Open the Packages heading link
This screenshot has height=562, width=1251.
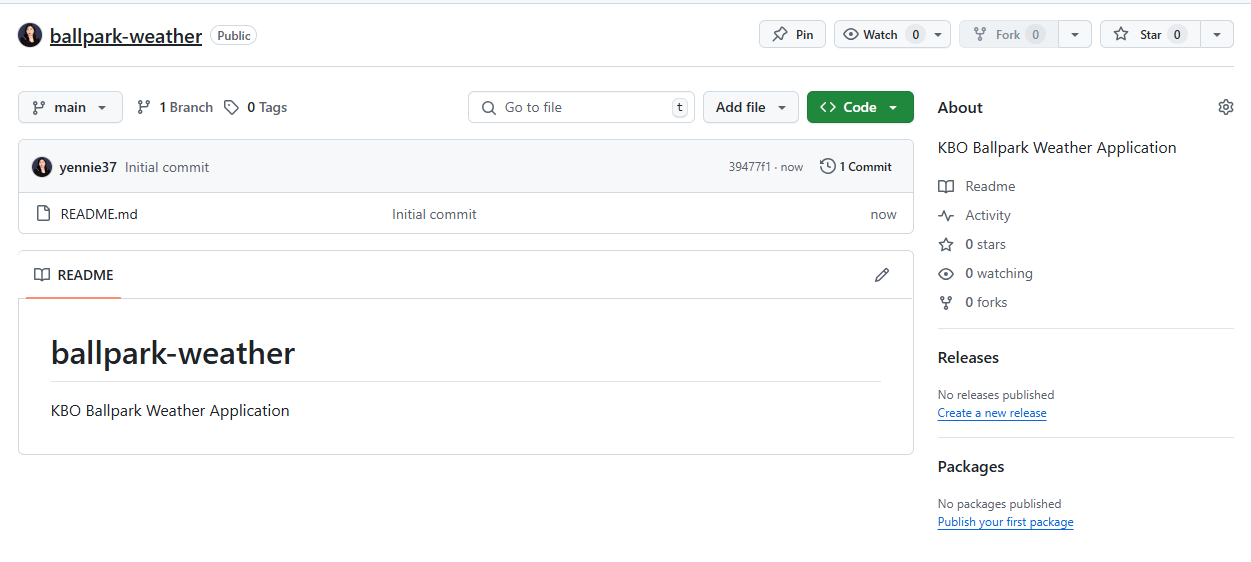pos(971,467)
